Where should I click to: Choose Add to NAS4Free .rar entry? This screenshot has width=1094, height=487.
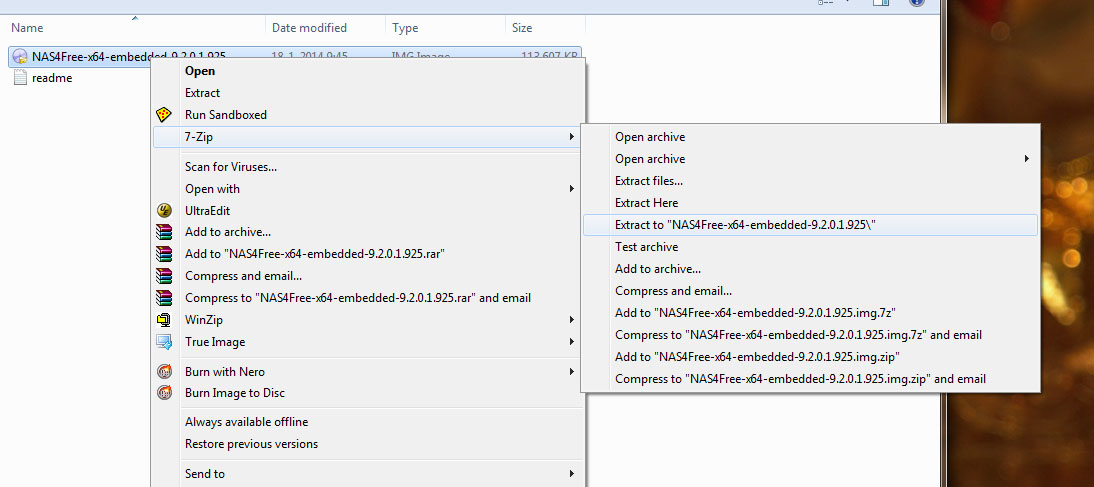[315, 254]
